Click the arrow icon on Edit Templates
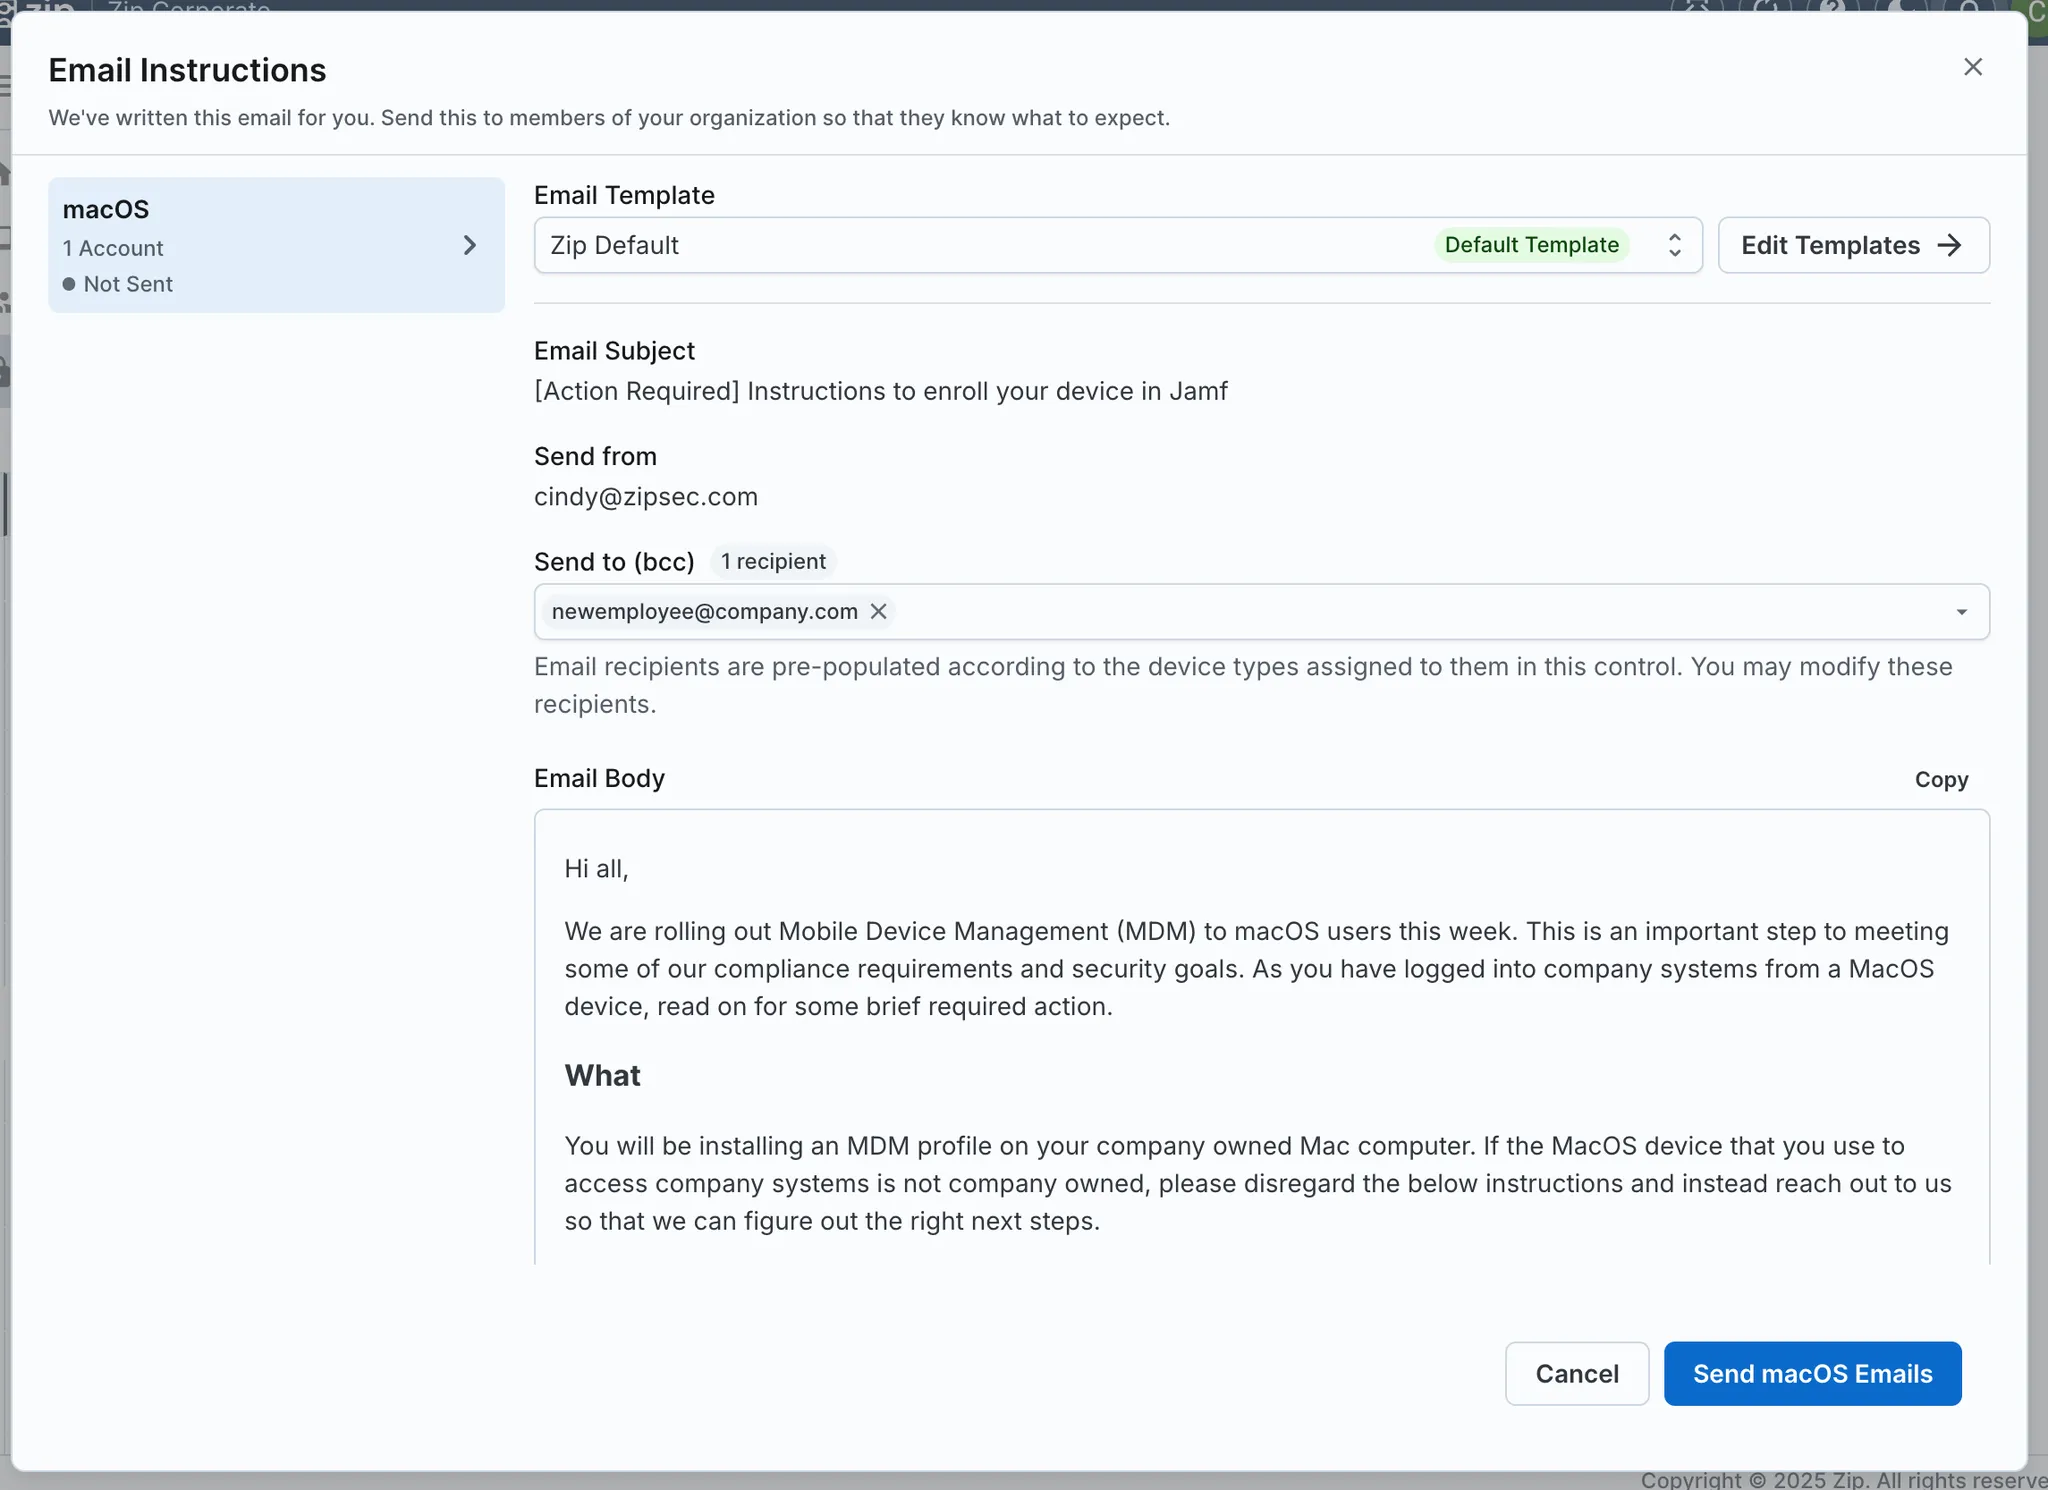2048x1490 pixels. (1949, 245)
